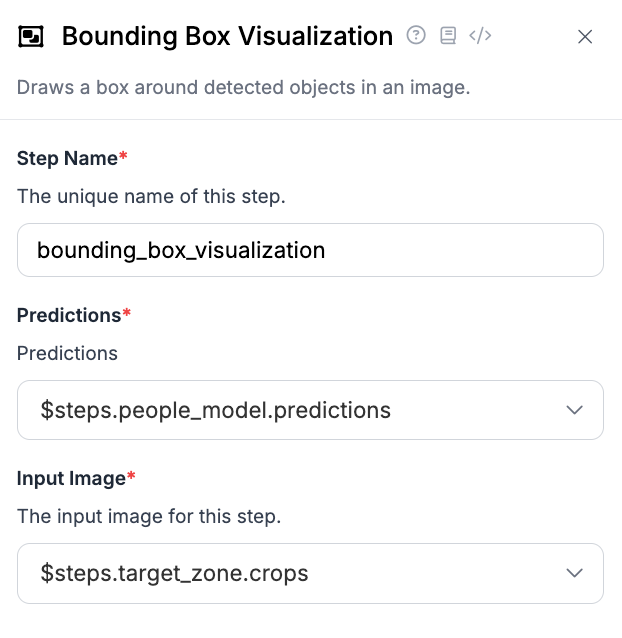This screenshot has height=638, width=622.
Task: Click 'The unique name of this step' hint
Action: [x=151, y=196]
